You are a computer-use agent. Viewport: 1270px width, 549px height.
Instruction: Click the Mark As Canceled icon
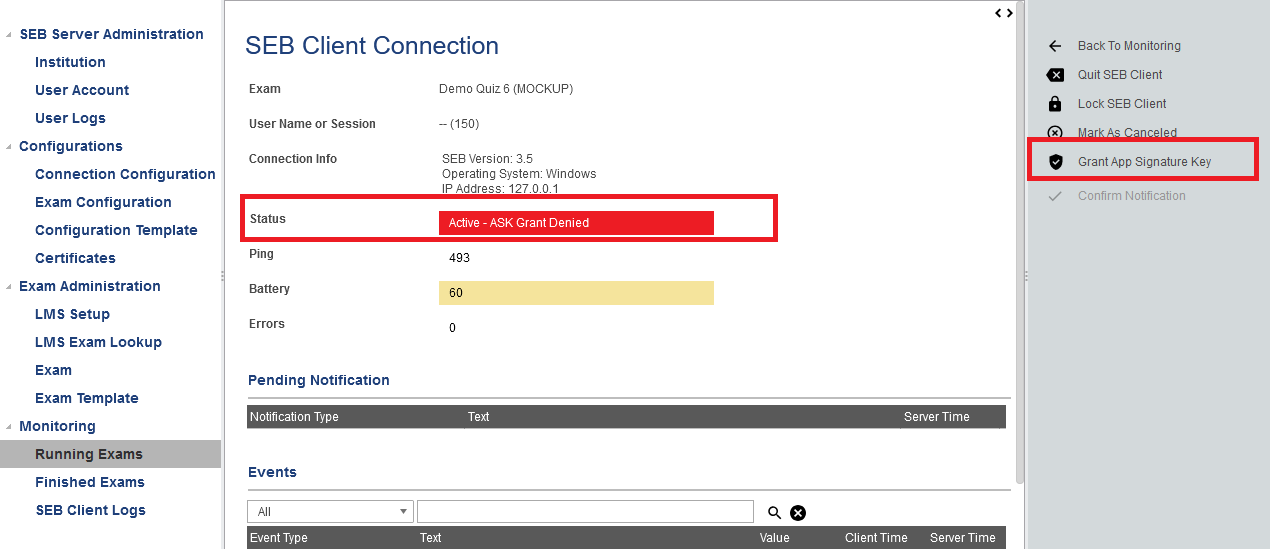tap(1054, 133)
